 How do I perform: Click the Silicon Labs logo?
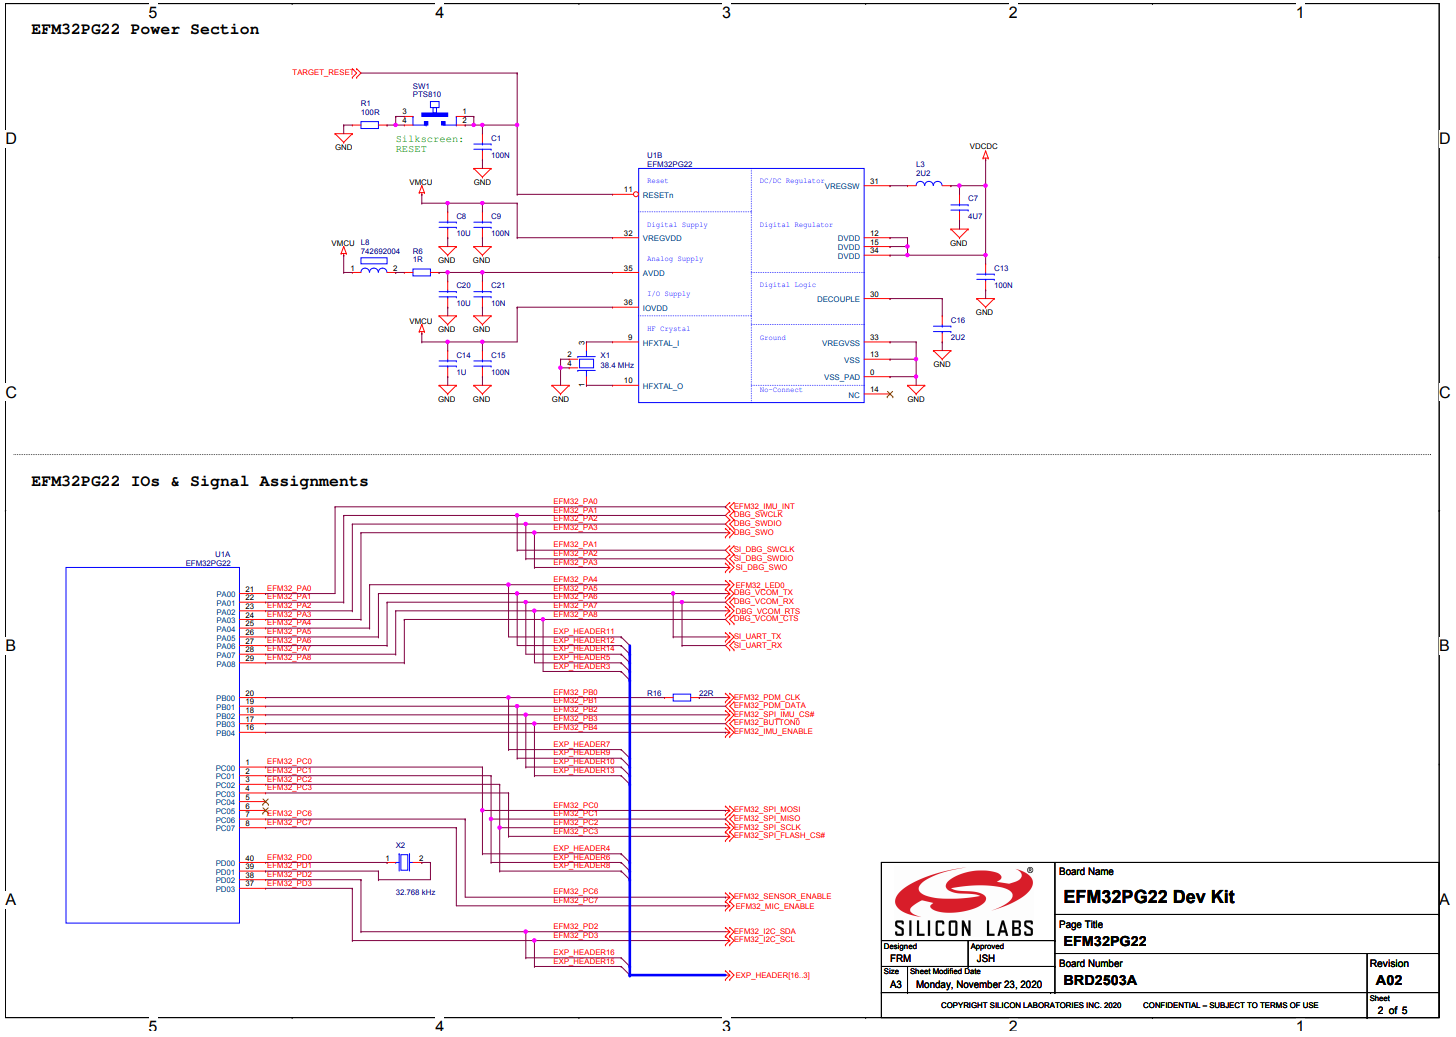pyautogui.click(x=963, y=903)
